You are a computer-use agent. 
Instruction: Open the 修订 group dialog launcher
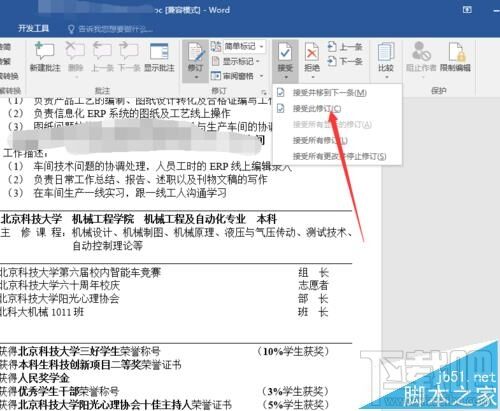click(264, 92)
